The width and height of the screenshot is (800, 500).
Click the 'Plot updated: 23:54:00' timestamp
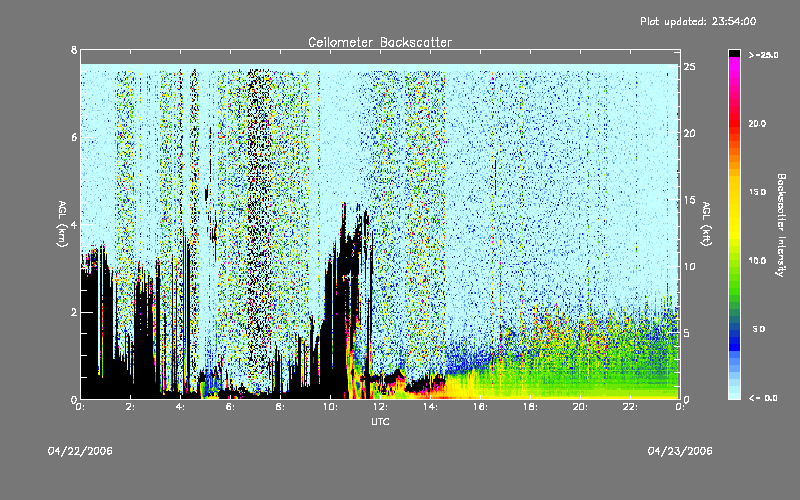(x=698, y=21)
